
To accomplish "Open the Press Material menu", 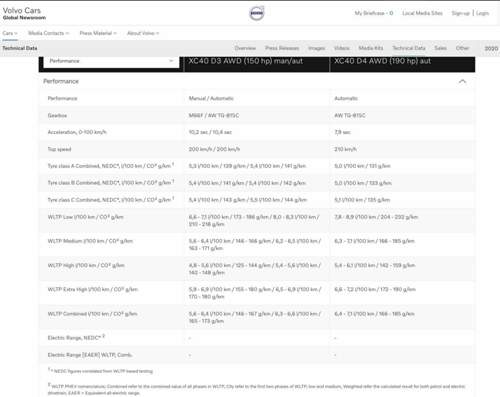I will [x=98, y=33].
